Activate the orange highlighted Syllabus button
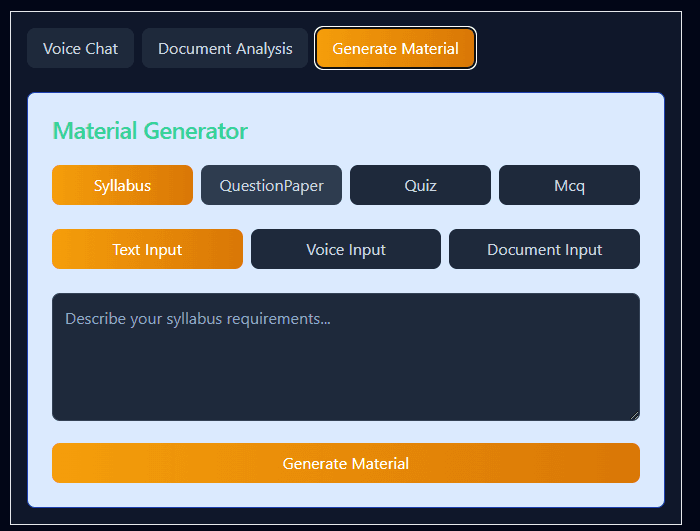Screen dimensions: 700x531 pos(122,185)
